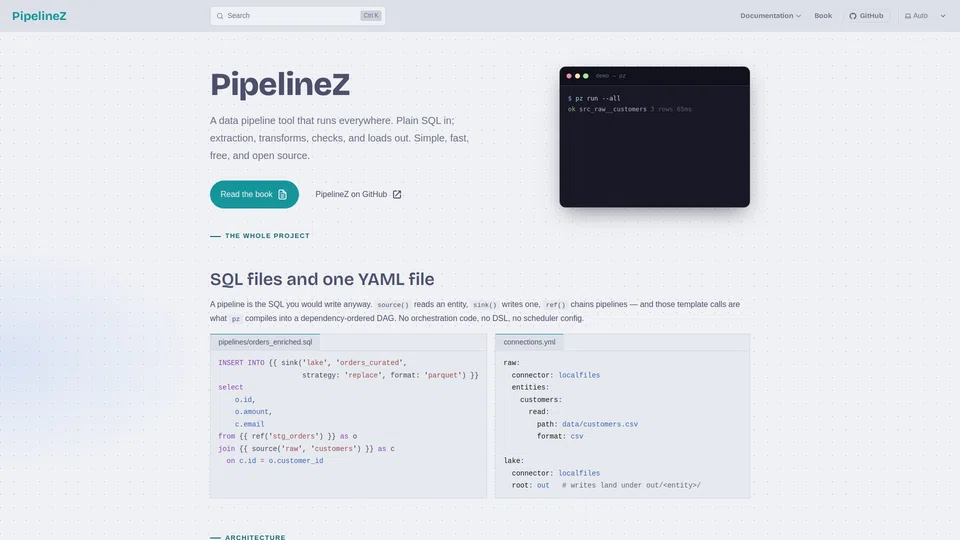Click 'data/customers.csv' path in YAML
This screenshot has height=540, width=960.
tap(599, 424)
